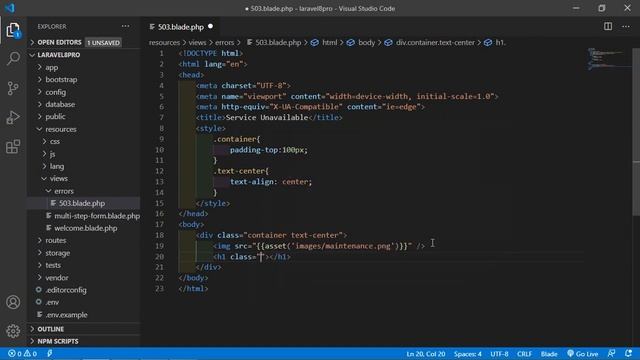Screen dimensions: 640x360
Task: Expand the css folder
Action: coord(55,142)
